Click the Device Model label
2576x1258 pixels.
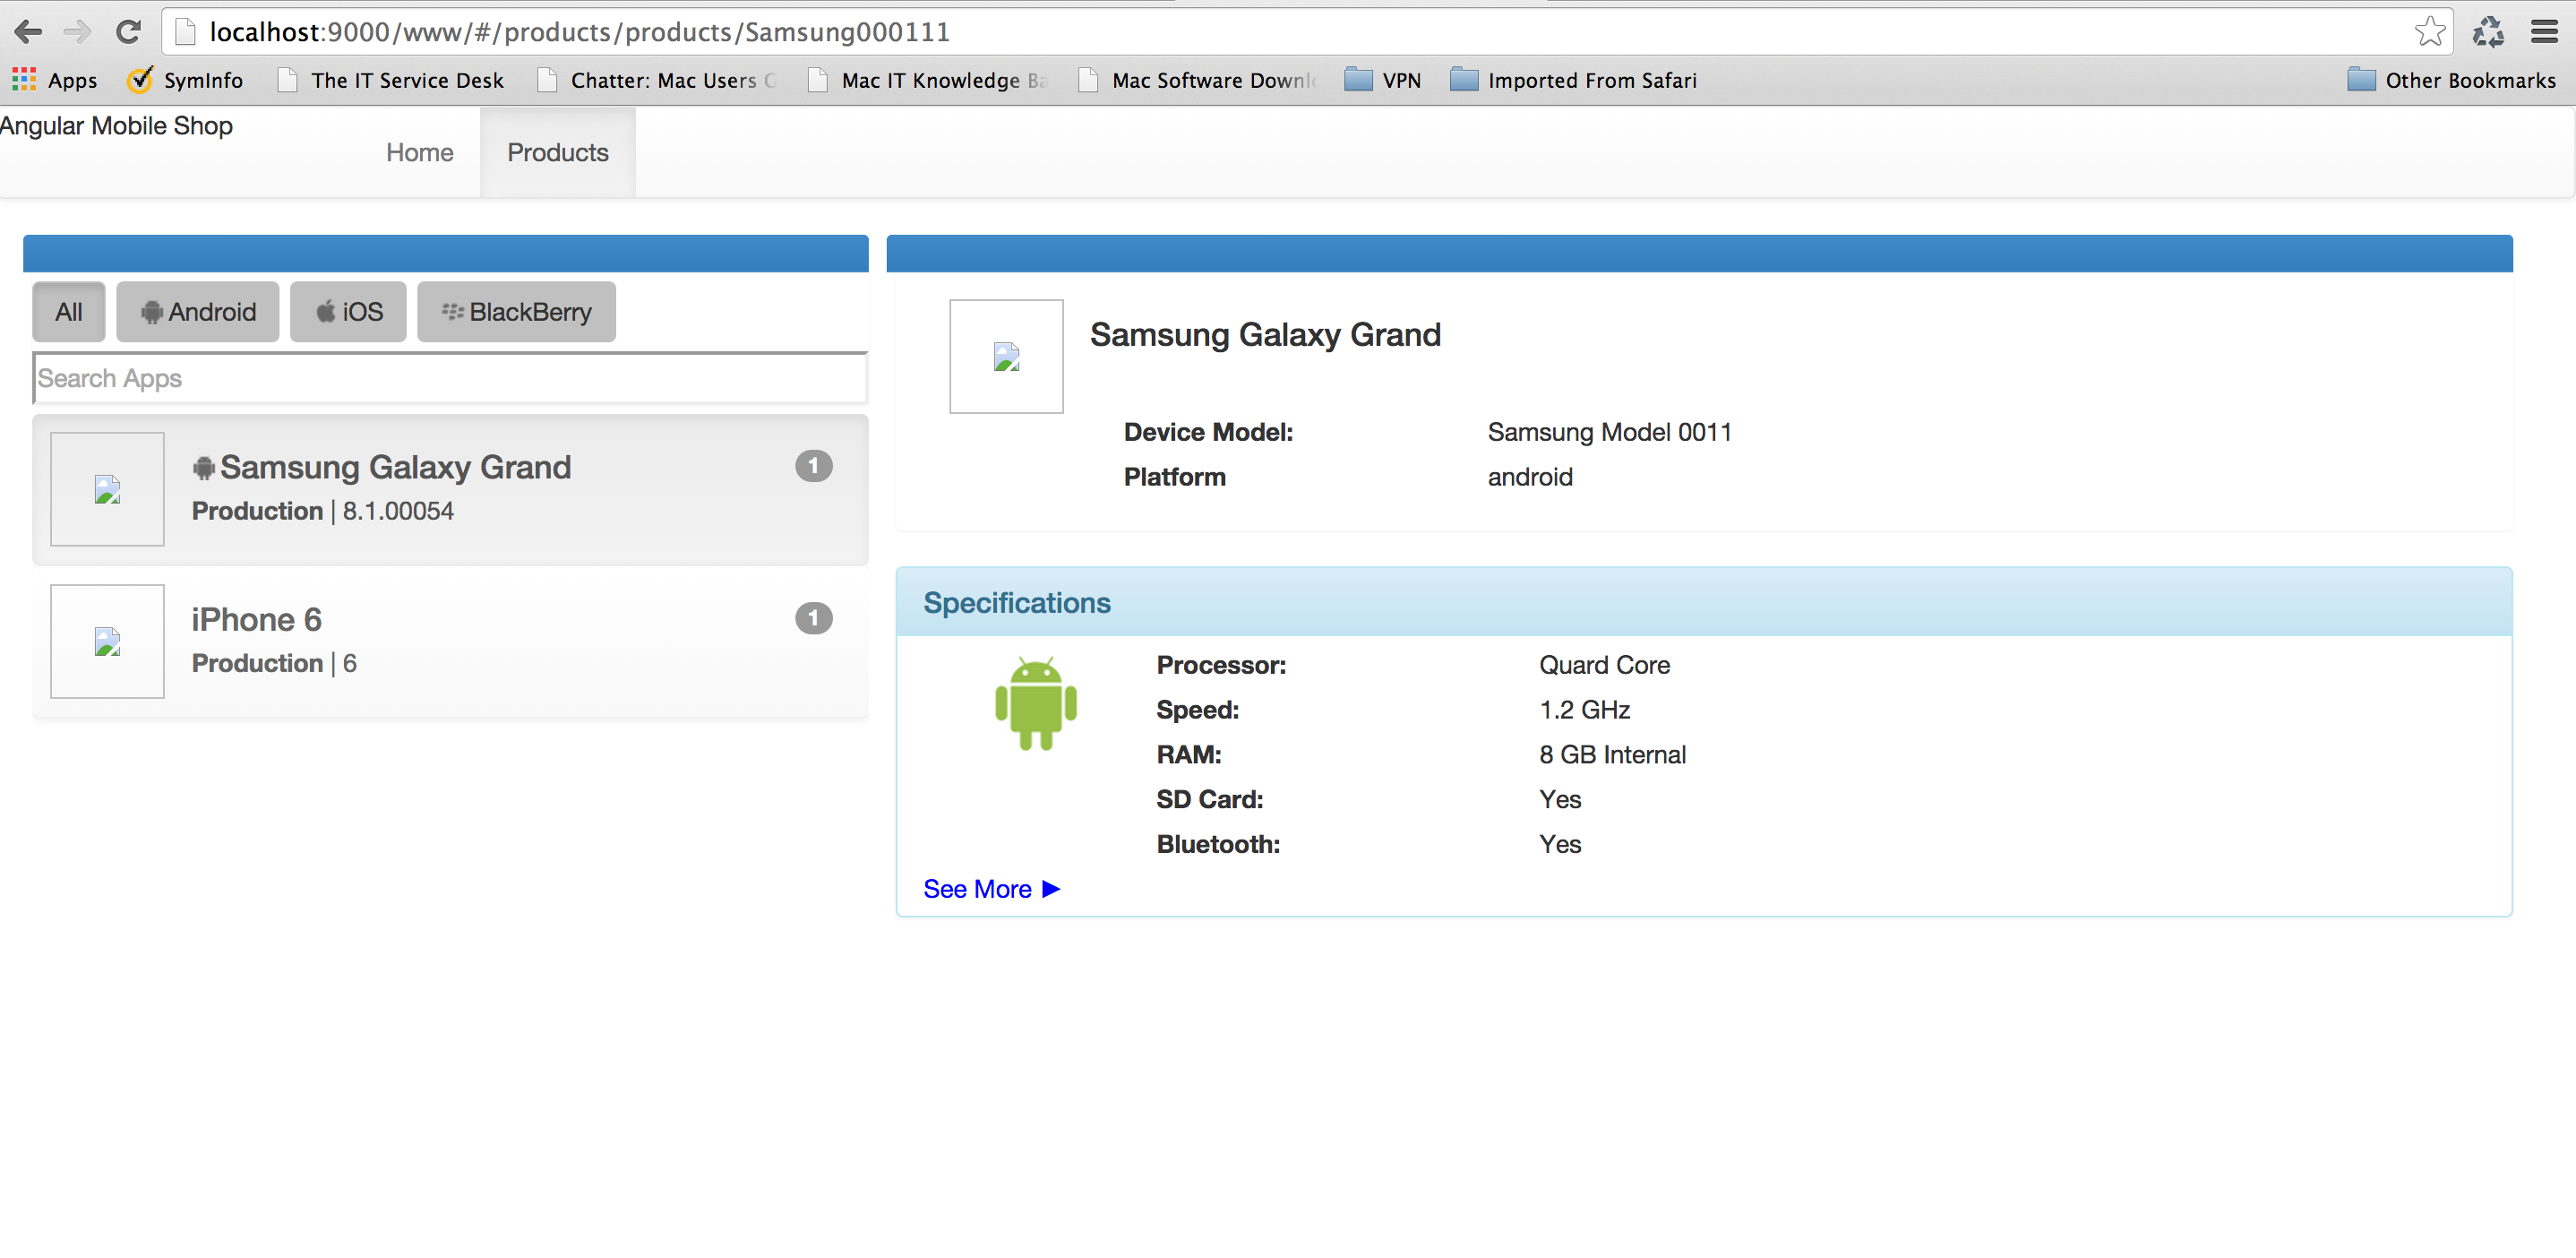tap(1208, 432)
